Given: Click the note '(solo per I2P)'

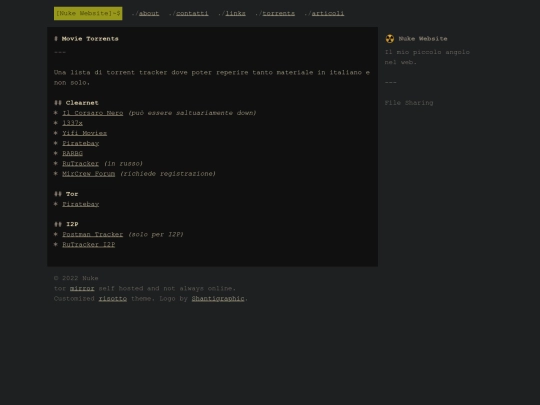Looking at the screenshot, I should click(156, 235).
